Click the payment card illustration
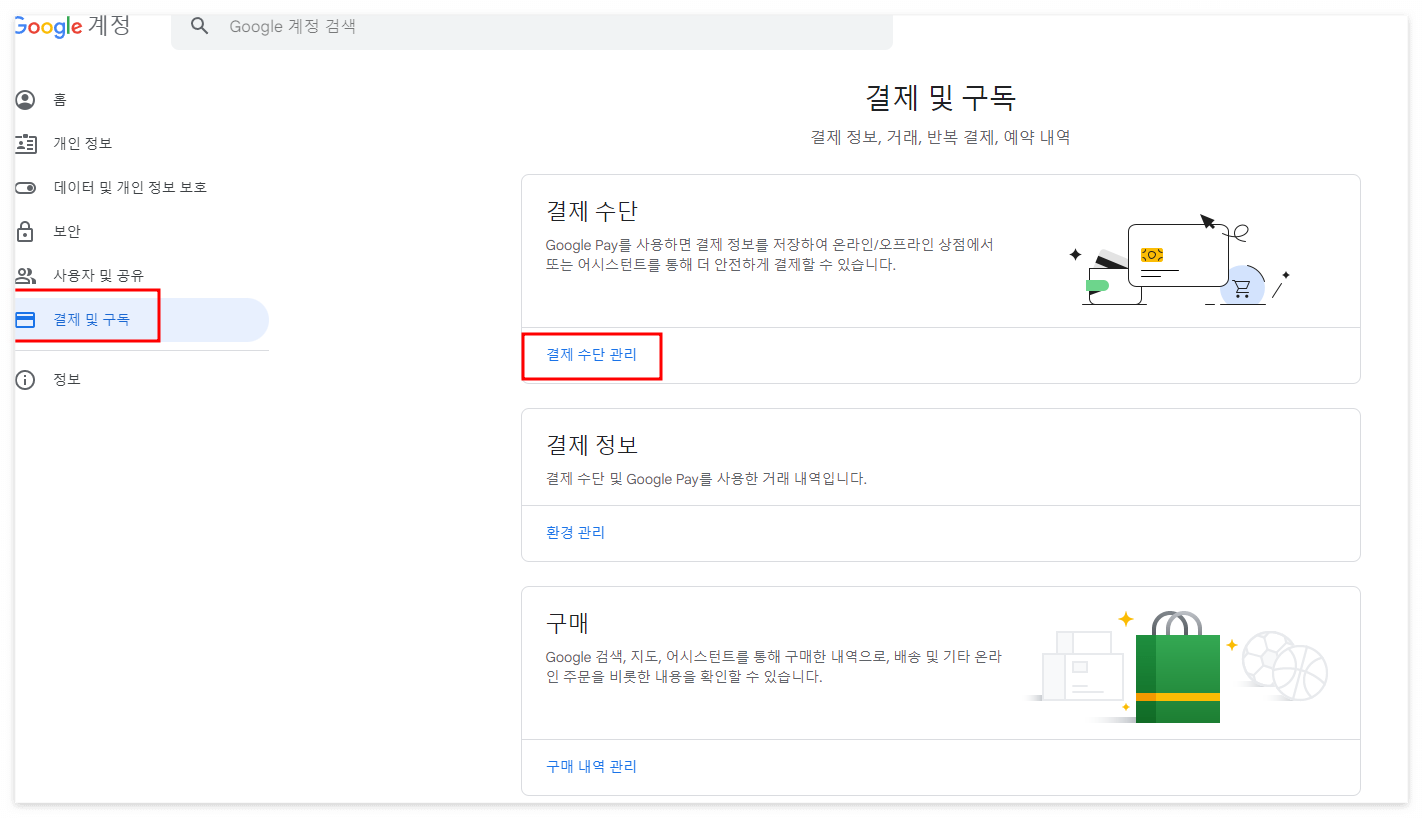 pyautogui.click(x=1180, y=258)
